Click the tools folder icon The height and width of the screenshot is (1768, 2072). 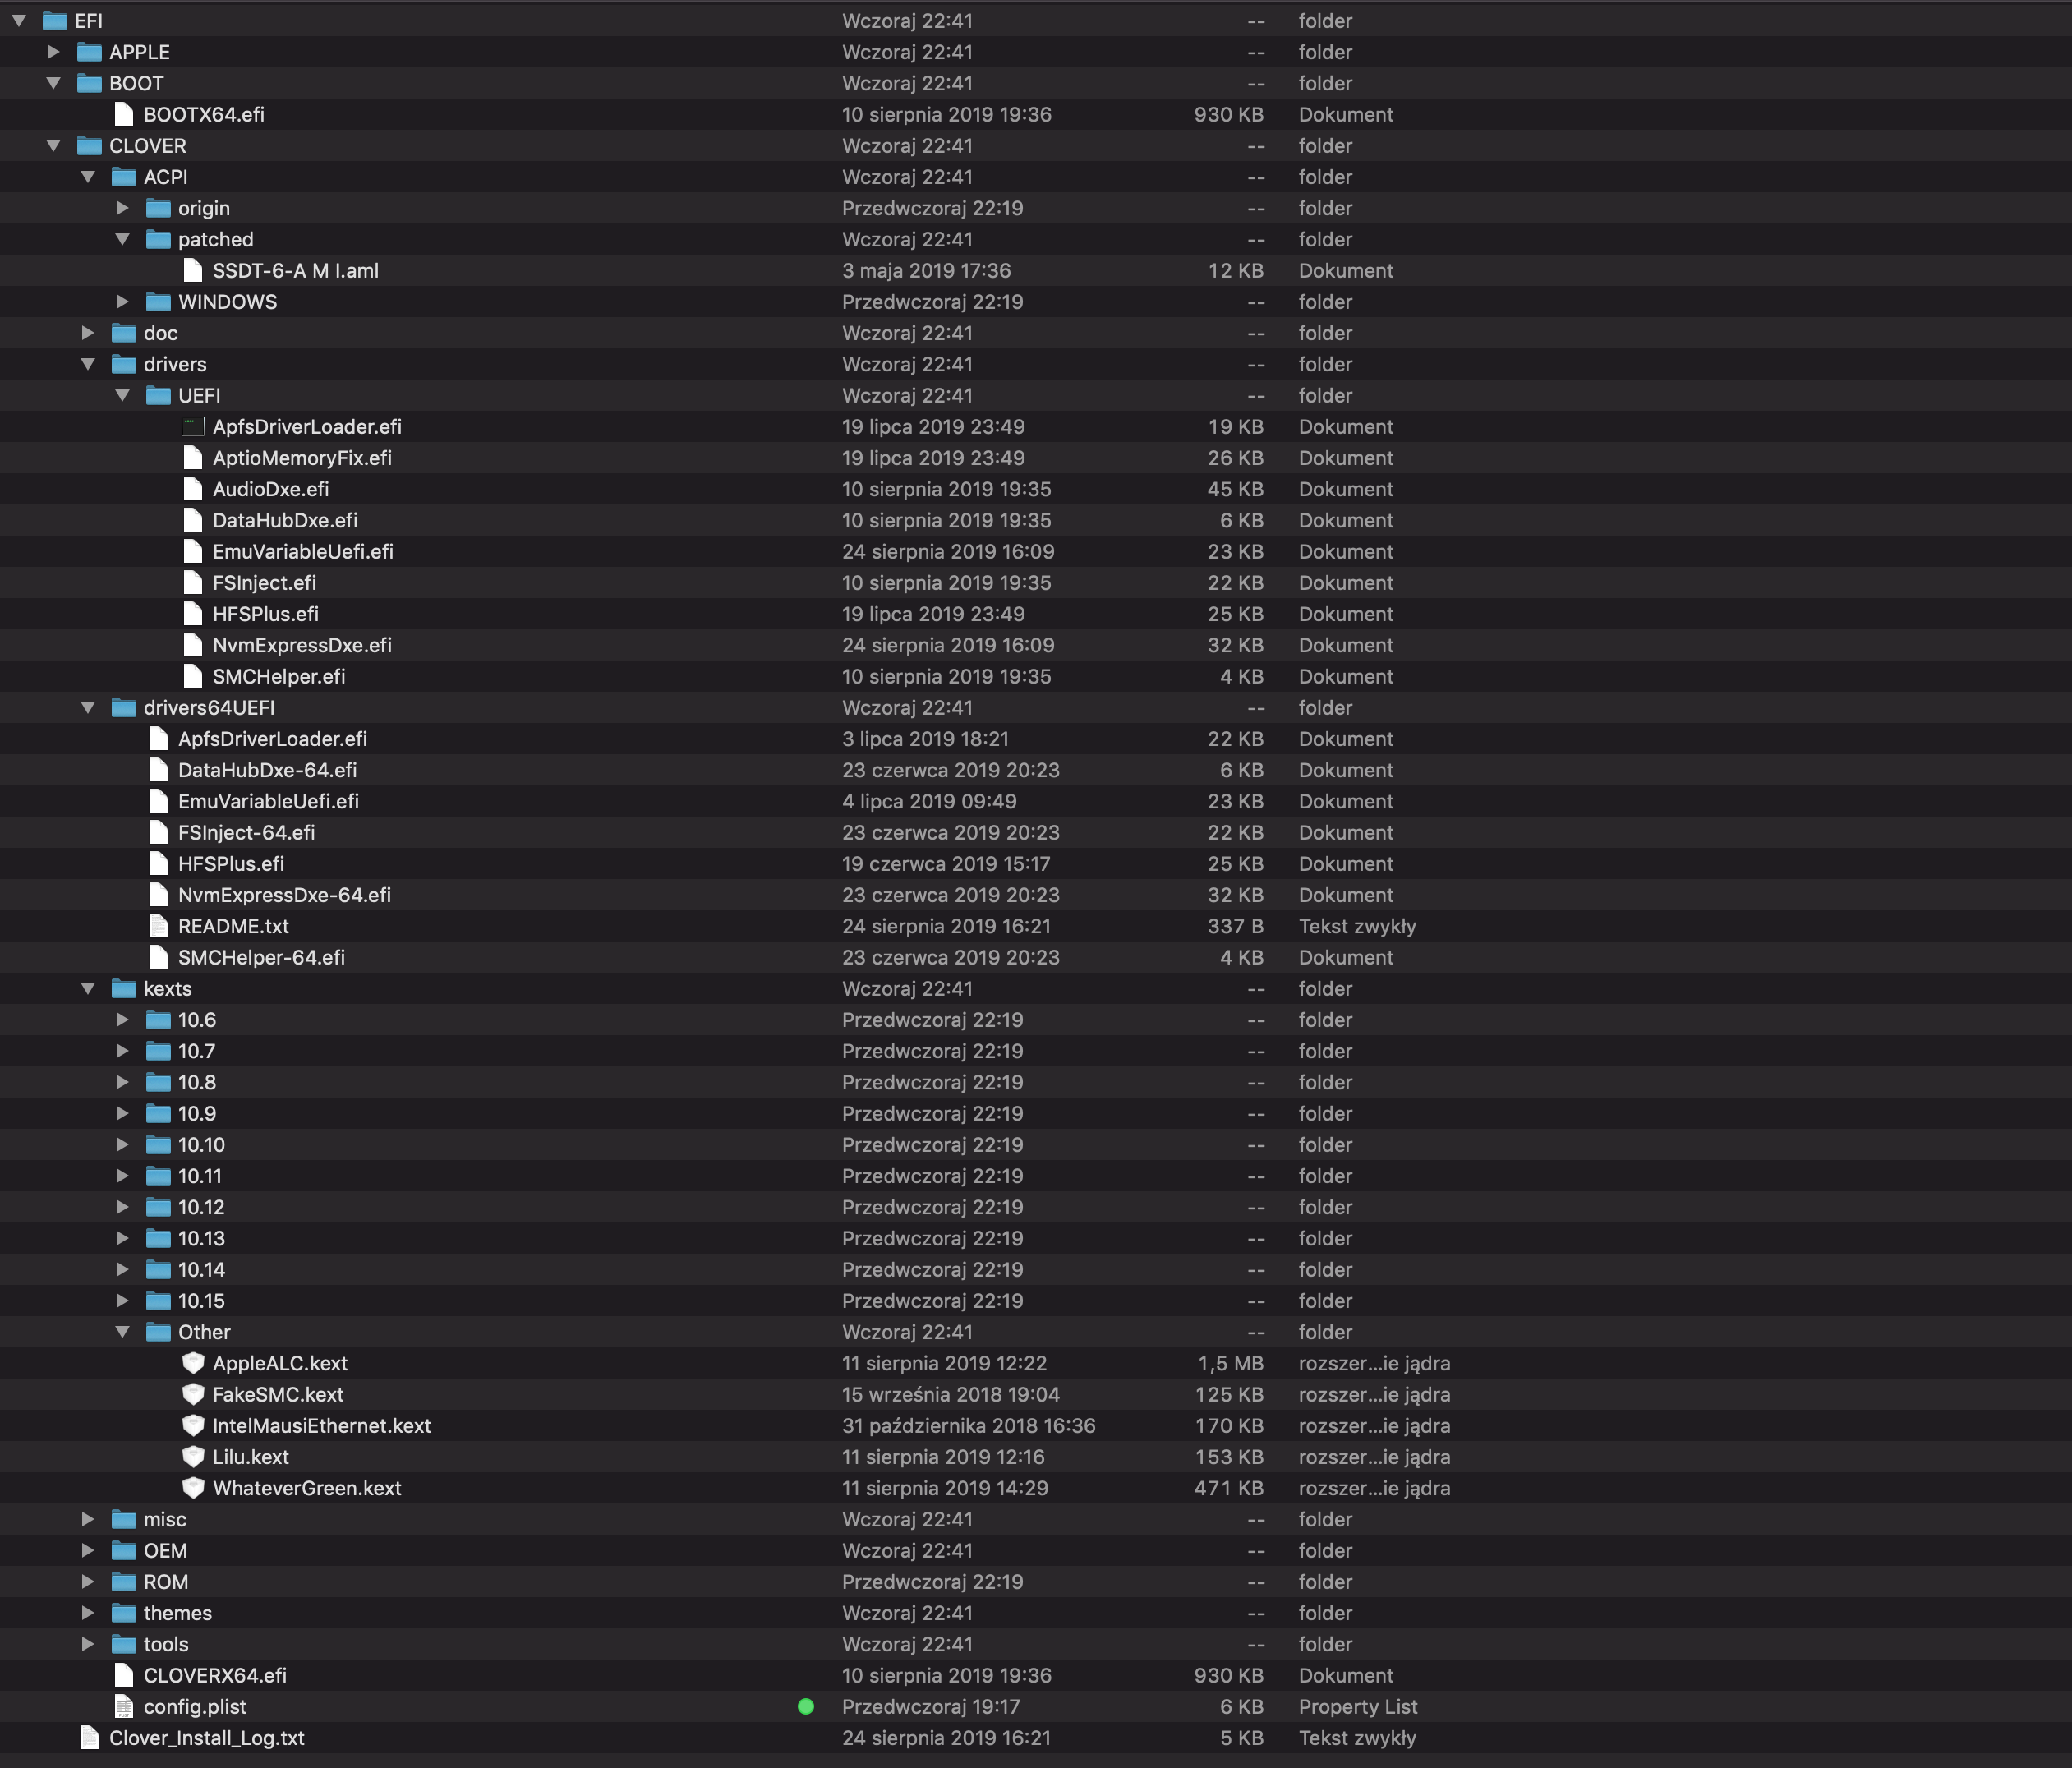[x=124, y=1644]
